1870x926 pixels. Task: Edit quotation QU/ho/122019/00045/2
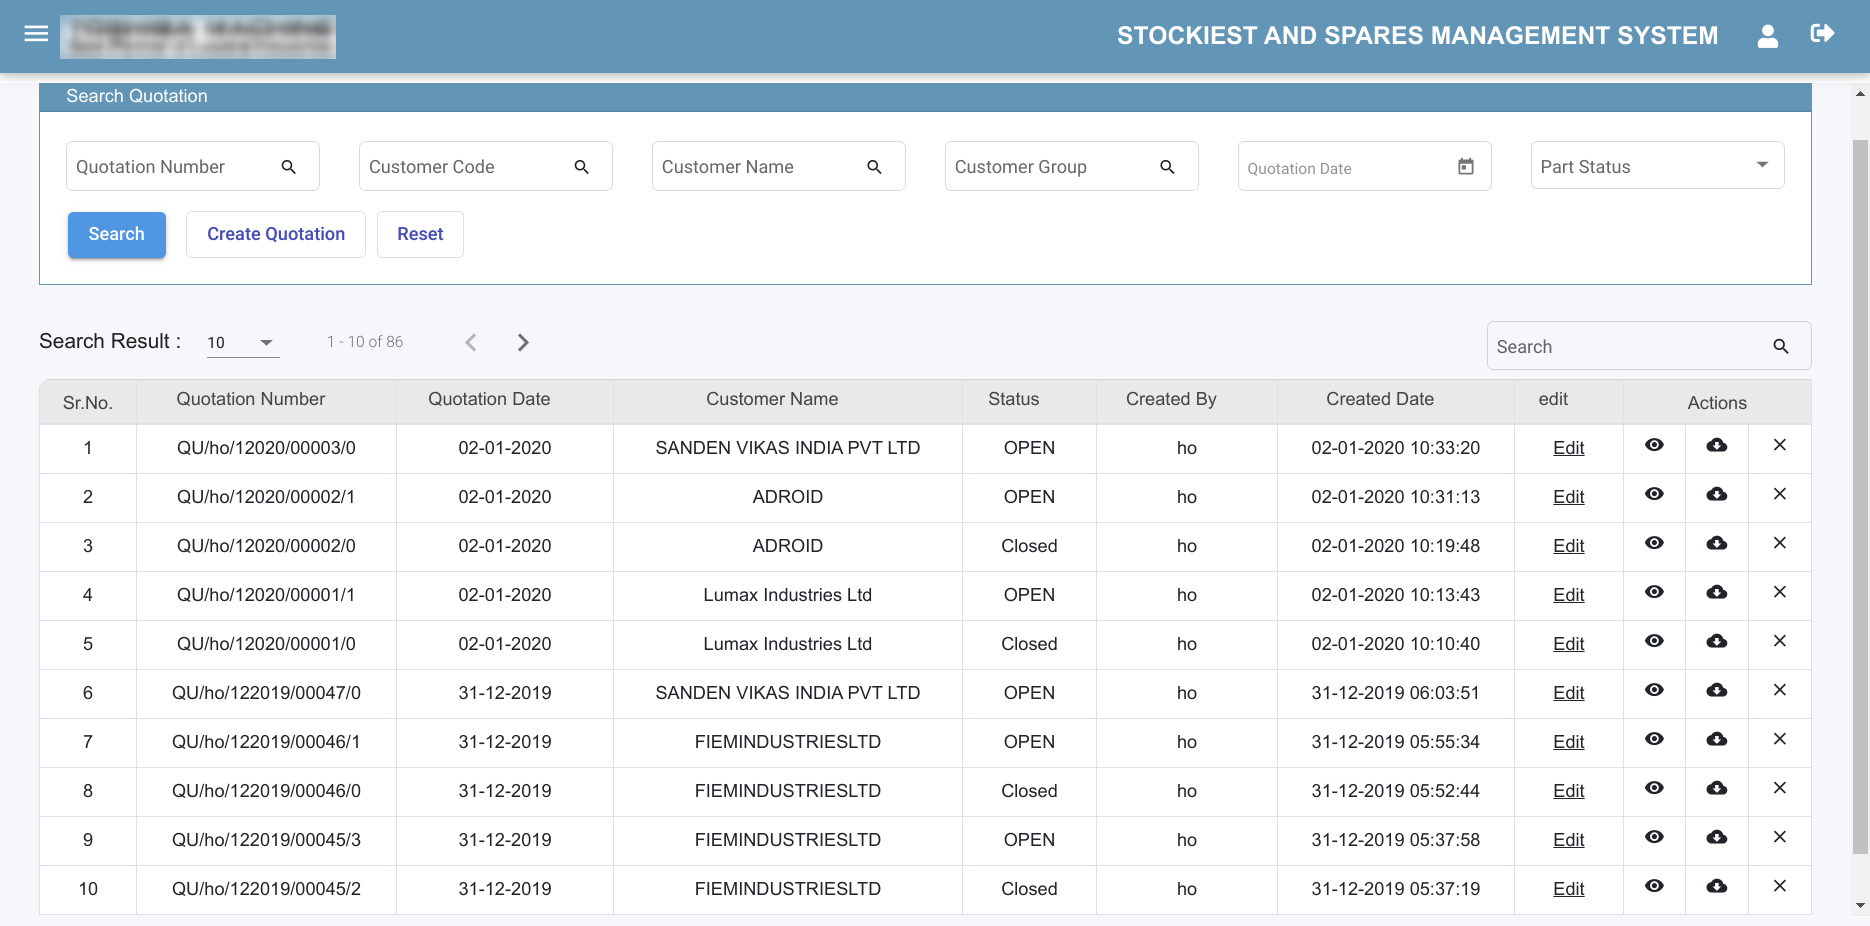1568,889
